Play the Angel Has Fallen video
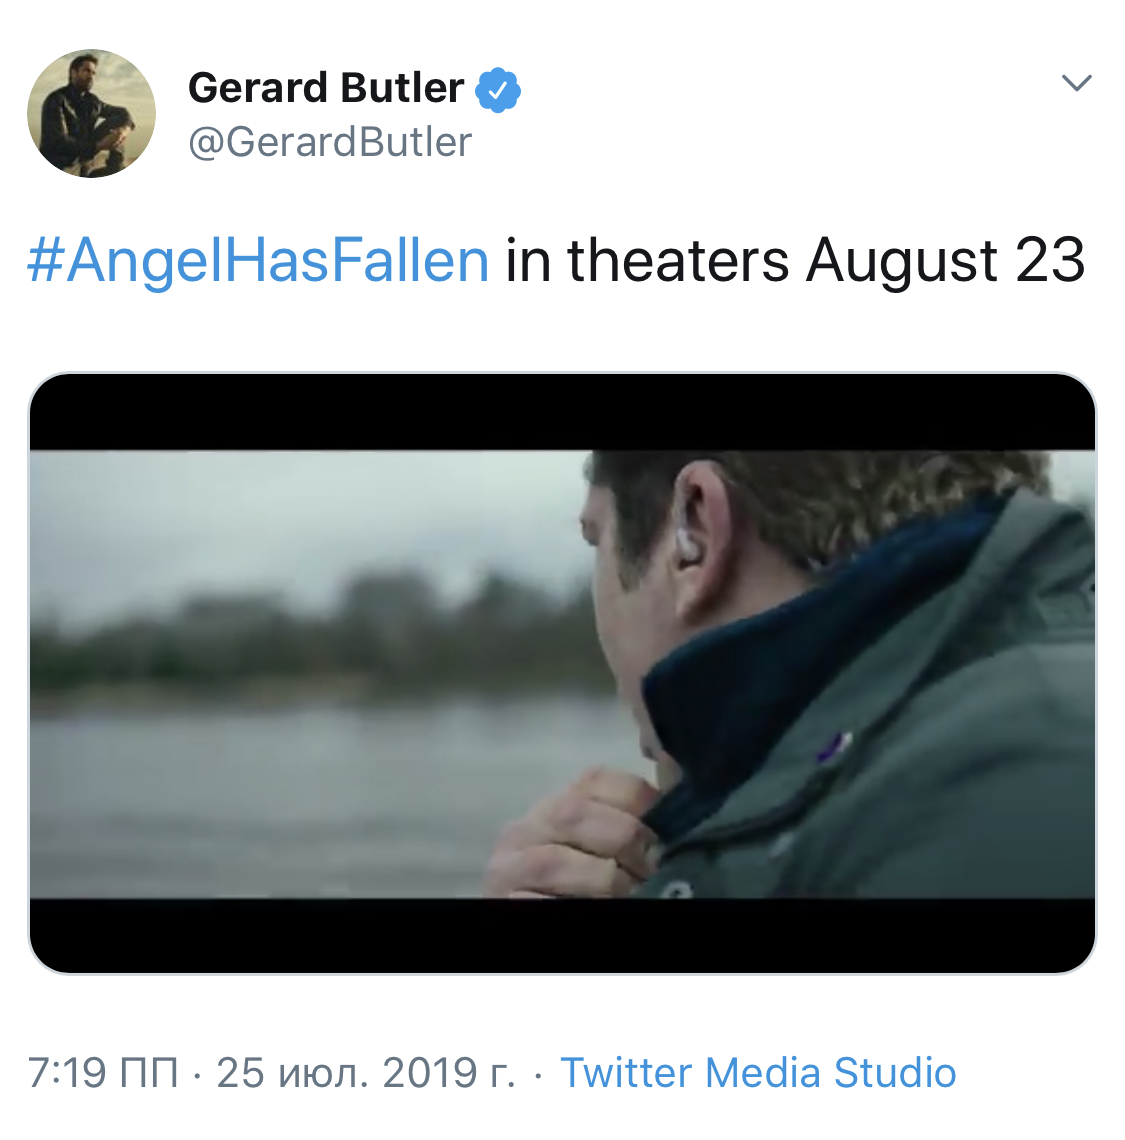This screenshot has width=1125, height=1140. pyautogui.click(x=562, y=673)
